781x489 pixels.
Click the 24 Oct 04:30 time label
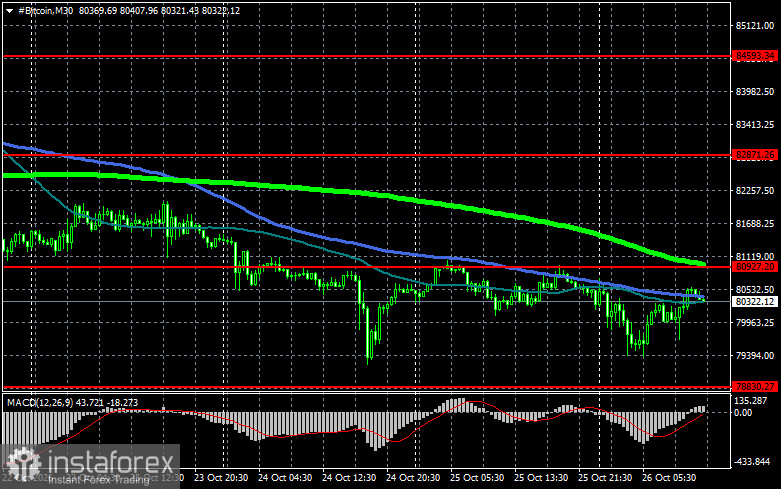point(285,478)
